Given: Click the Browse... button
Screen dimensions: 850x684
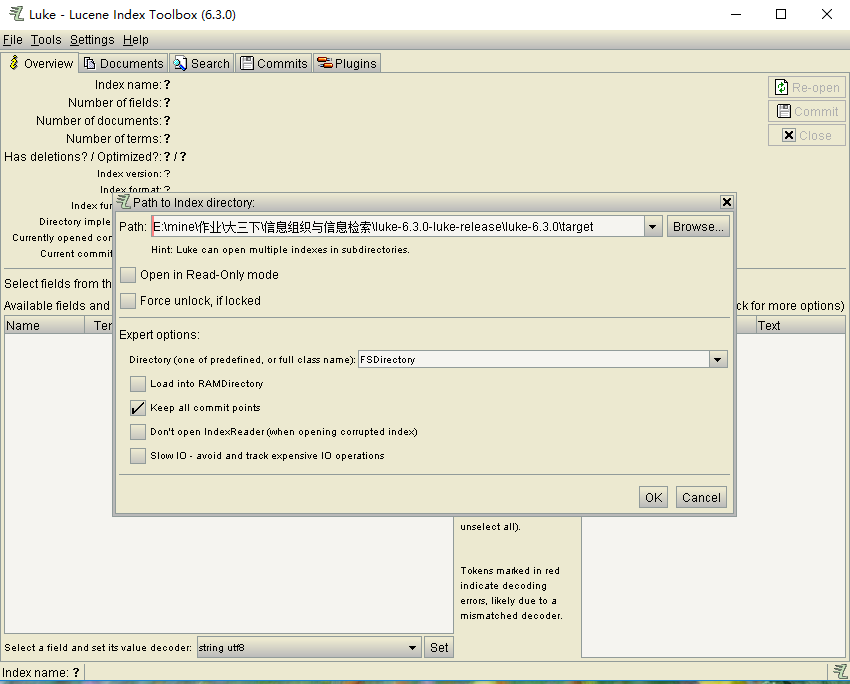Looking at the screenshot, I should coord(698,227).
